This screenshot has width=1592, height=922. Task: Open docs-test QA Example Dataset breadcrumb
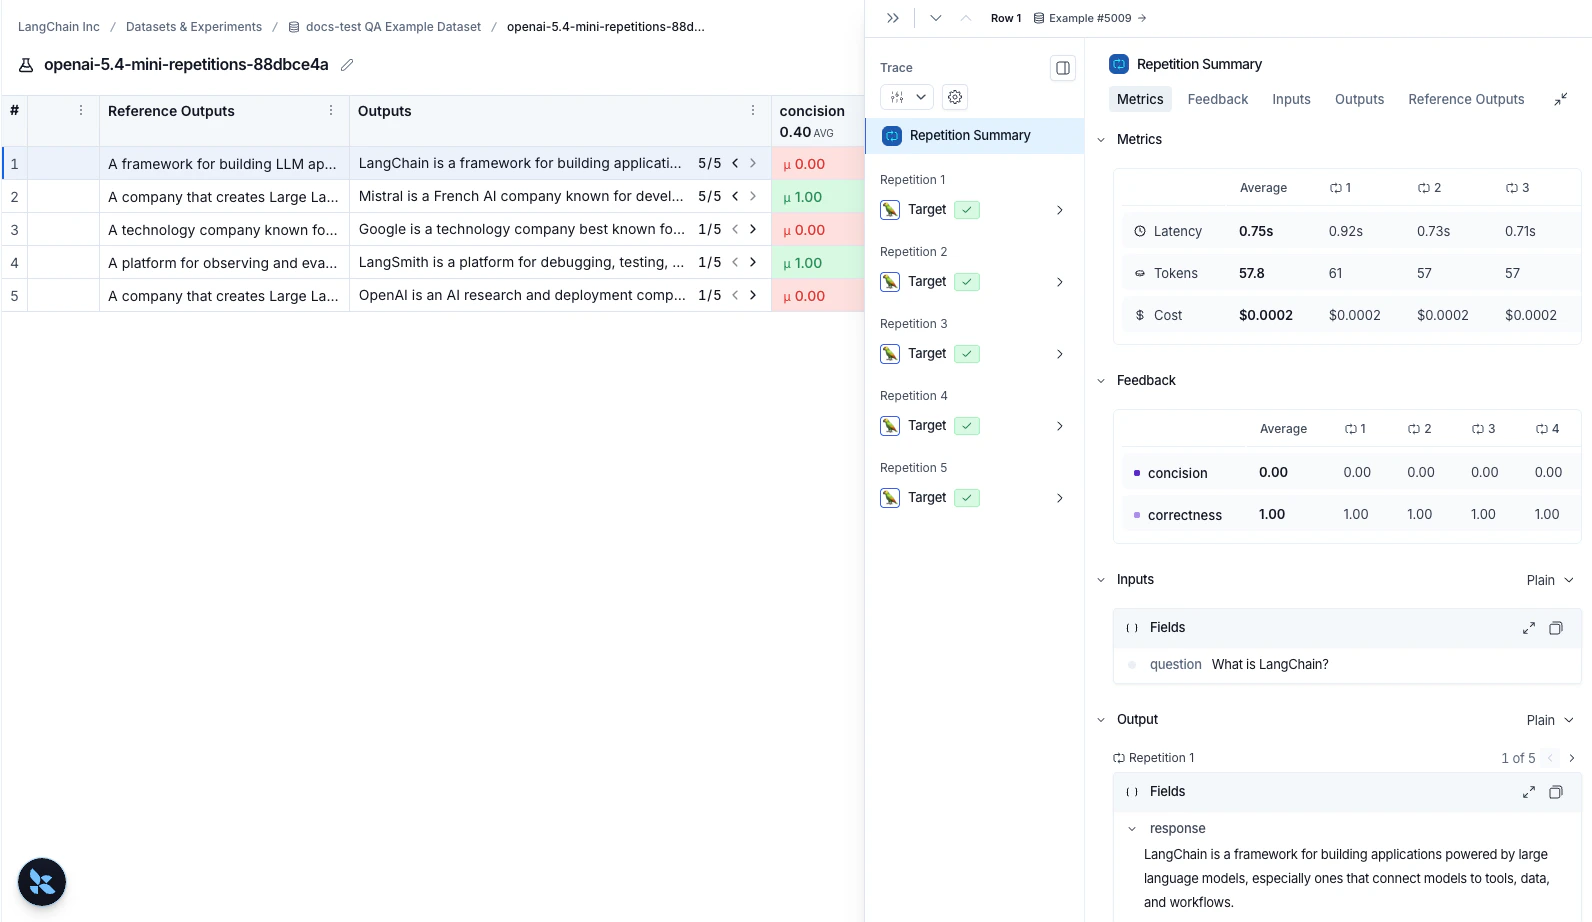(x=385, y=27)
